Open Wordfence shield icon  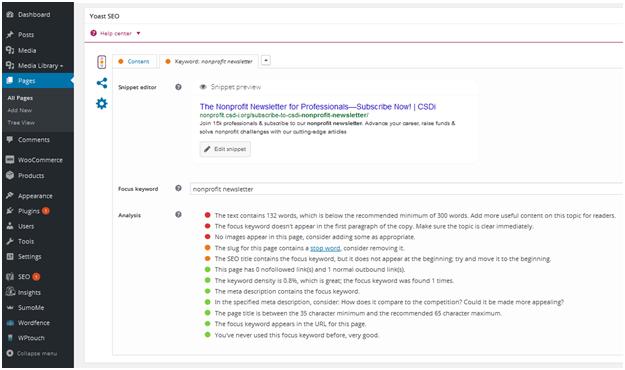pos(10,323)
